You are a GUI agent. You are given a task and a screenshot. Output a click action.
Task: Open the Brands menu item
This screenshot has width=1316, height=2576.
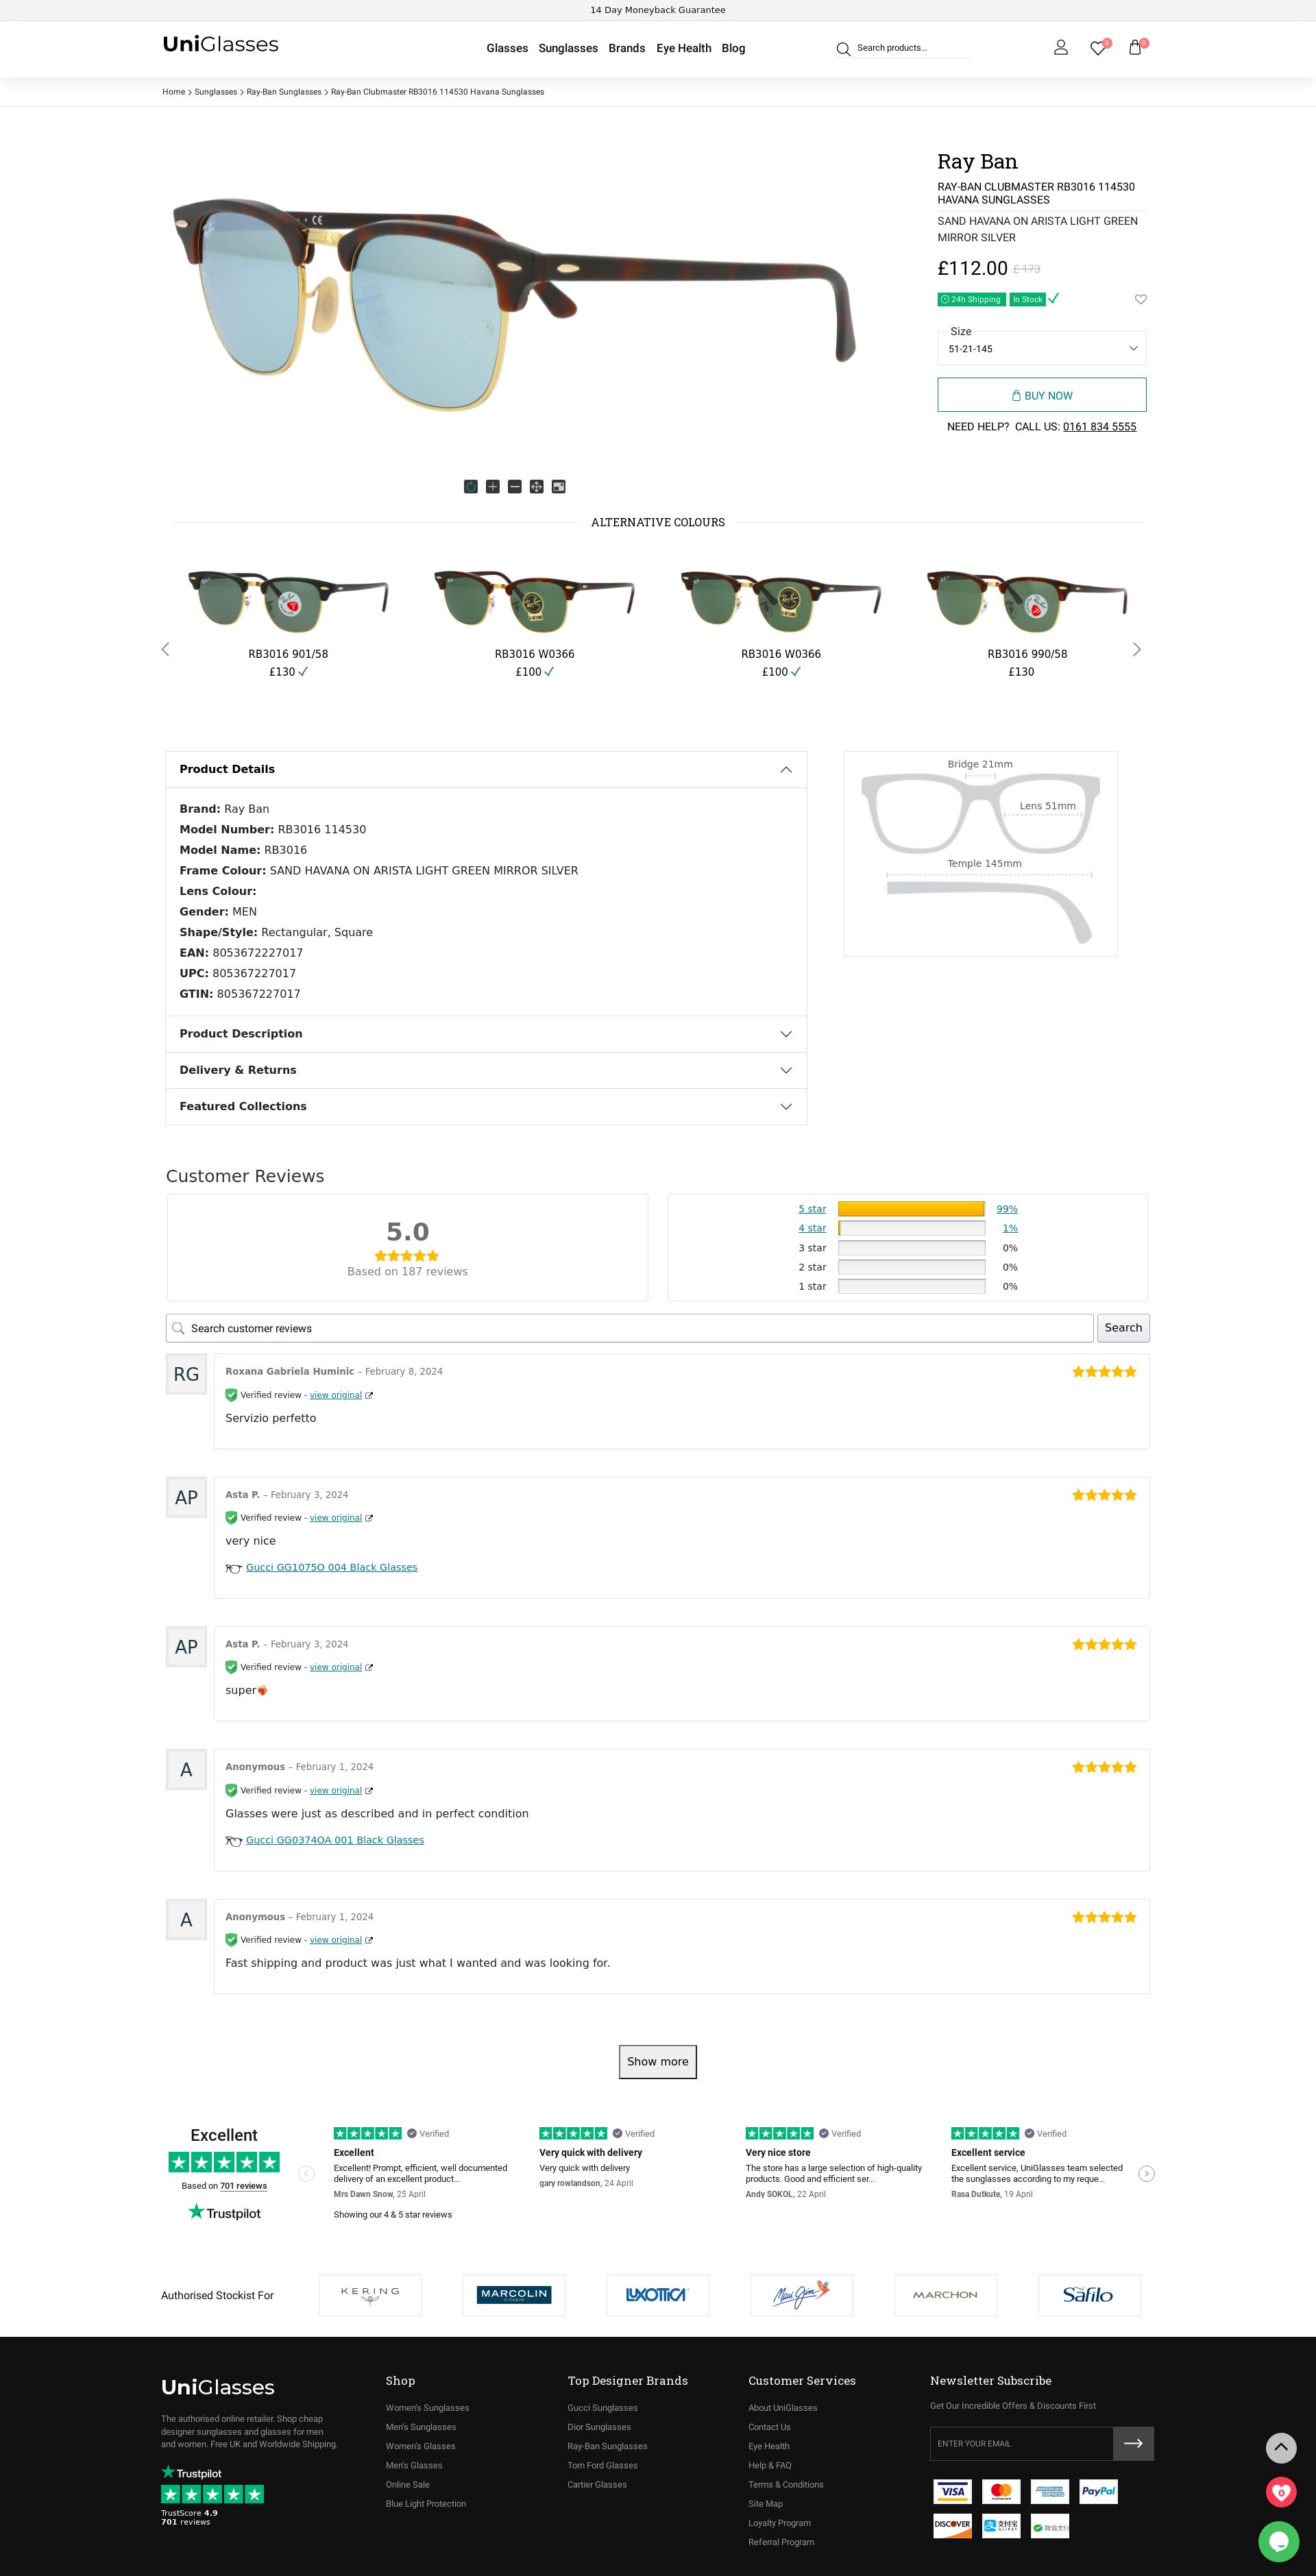tap(626, 48)
